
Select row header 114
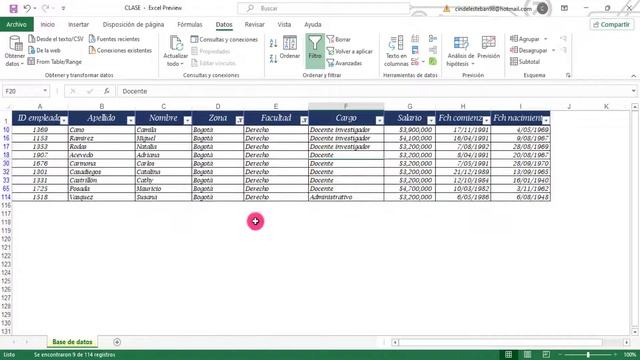pyautogui.click(x=6, y=197)
